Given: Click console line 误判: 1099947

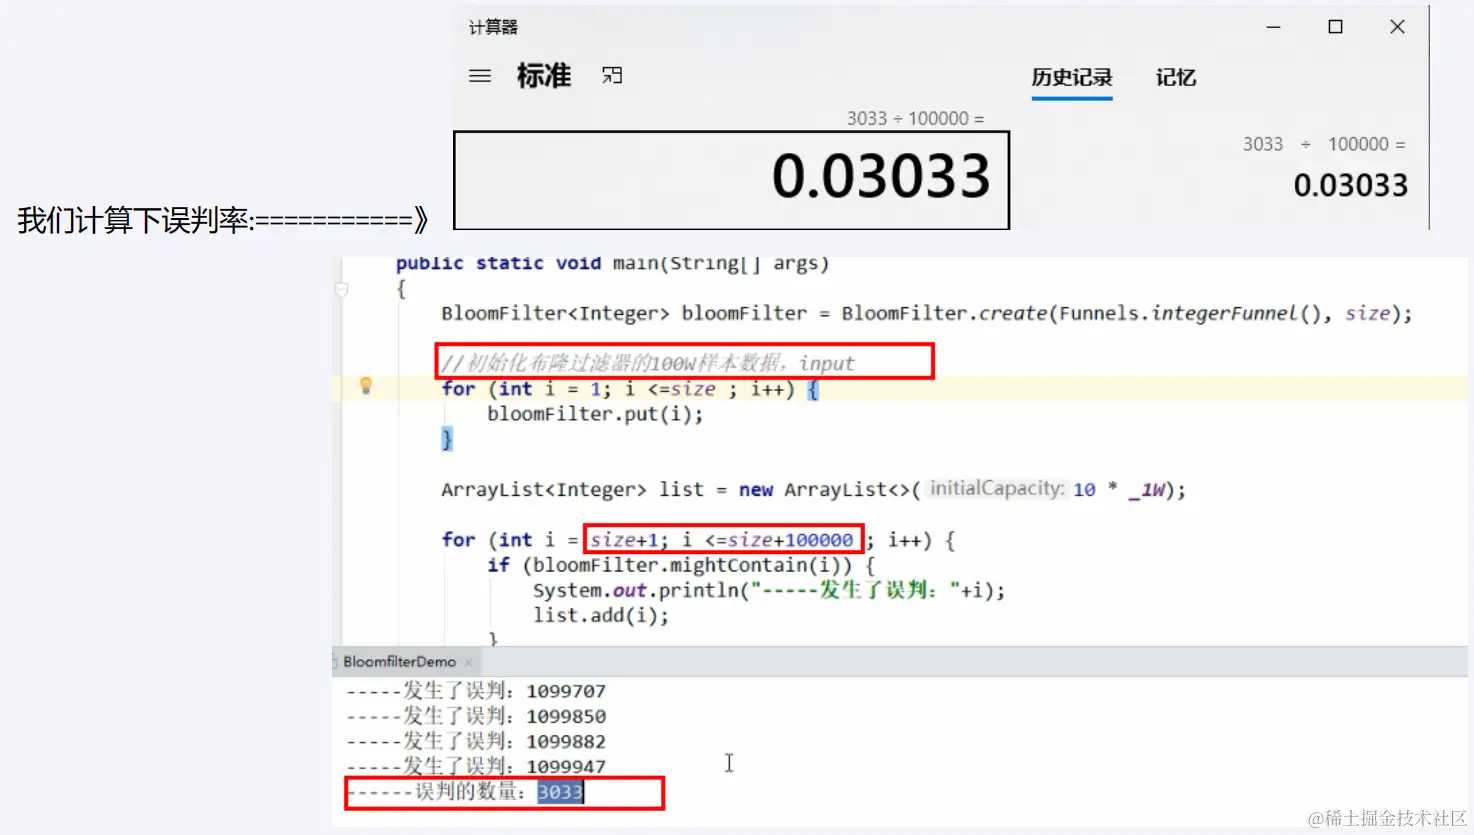Looking at the screenshot, I should tap(476, 766).
